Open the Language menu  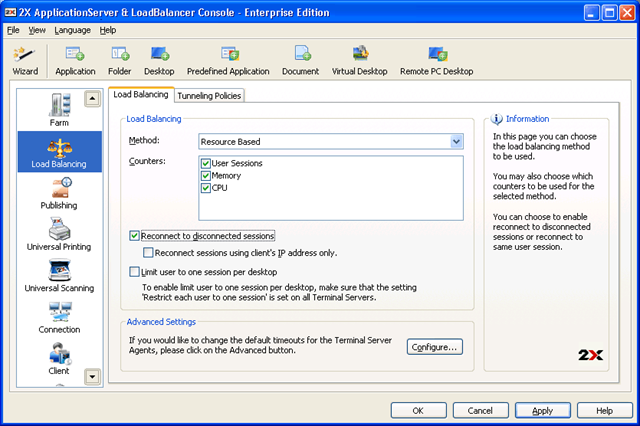click(72, 30)
